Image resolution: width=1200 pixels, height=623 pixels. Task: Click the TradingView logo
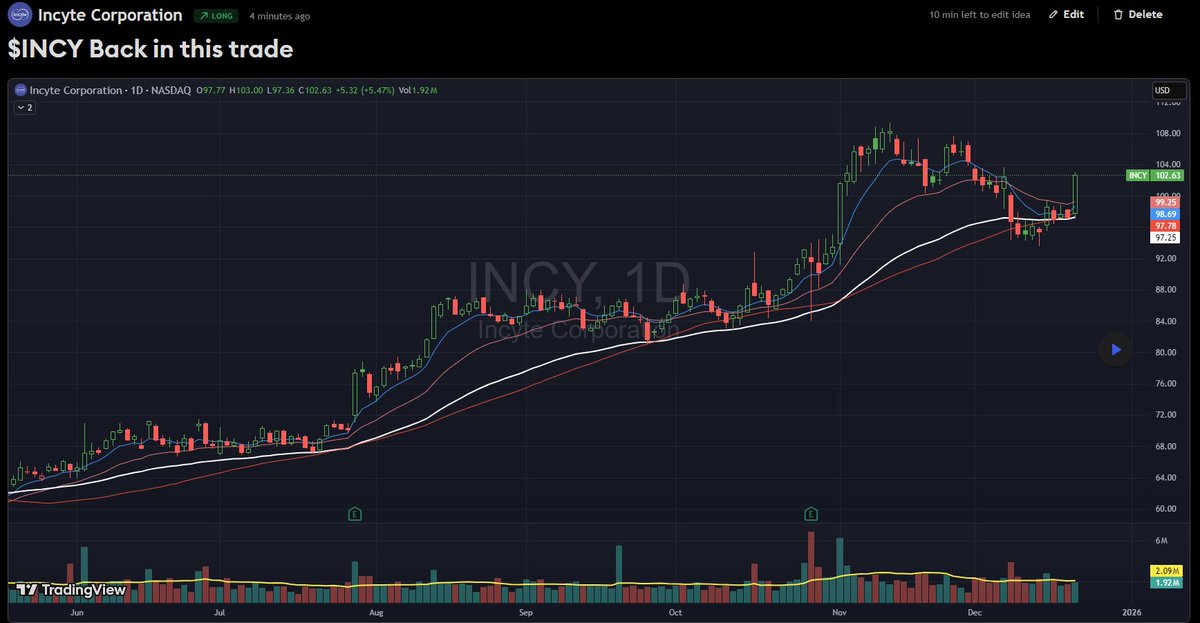(70, 590)
